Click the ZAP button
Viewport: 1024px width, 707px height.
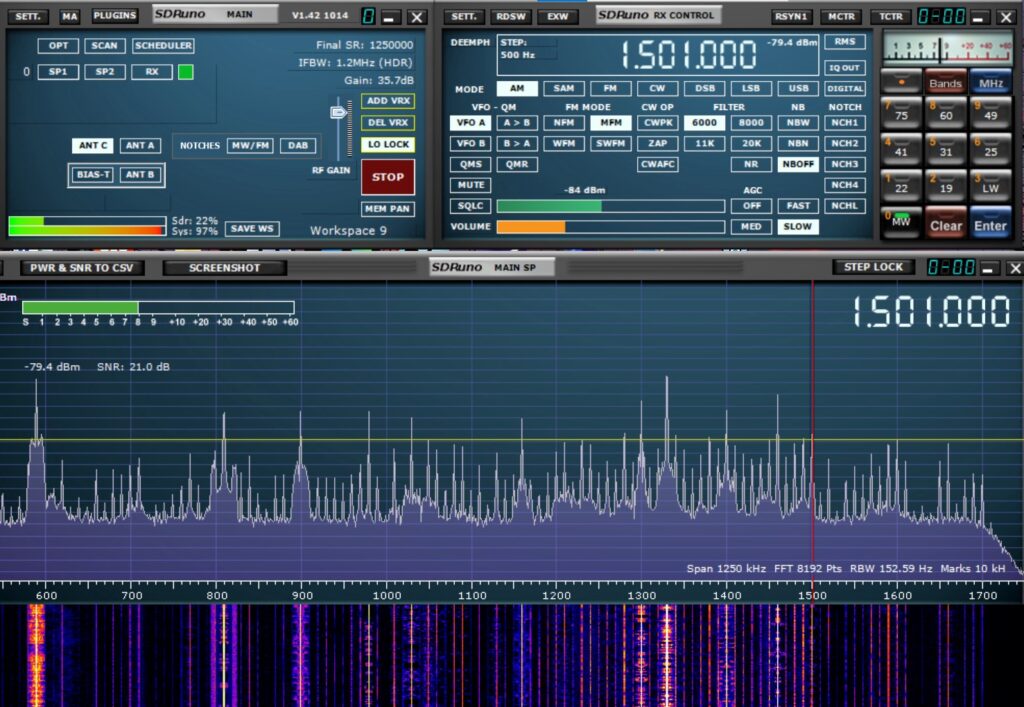(x=657, y=143)
